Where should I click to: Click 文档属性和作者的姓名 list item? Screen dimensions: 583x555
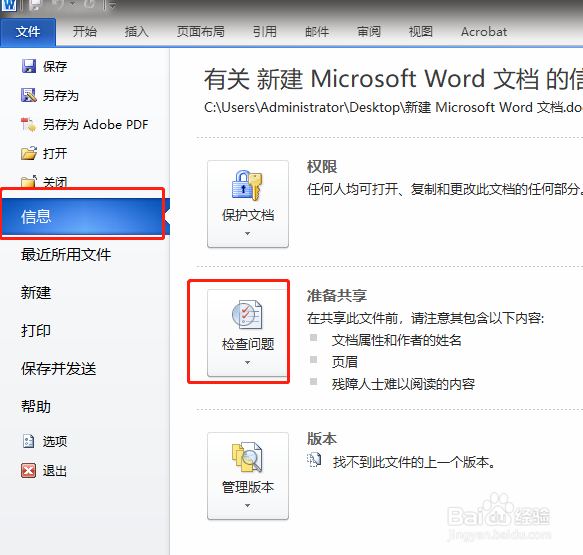click(397, 340)
